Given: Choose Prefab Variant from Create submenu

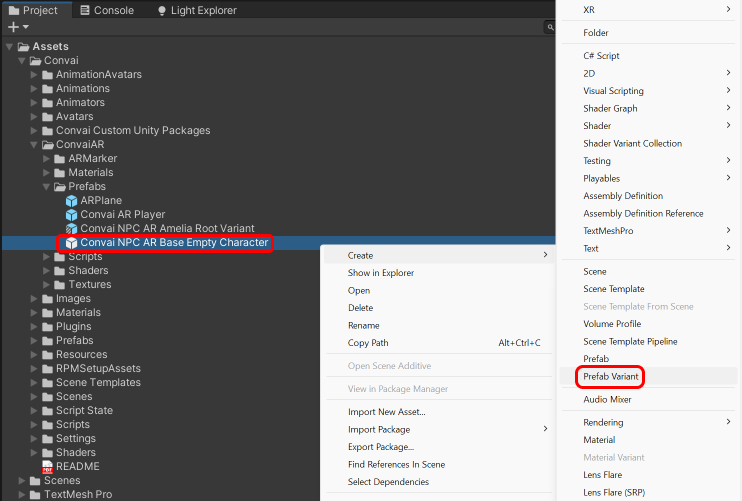Looking at the screenshot, I should [x=613, y=377].
